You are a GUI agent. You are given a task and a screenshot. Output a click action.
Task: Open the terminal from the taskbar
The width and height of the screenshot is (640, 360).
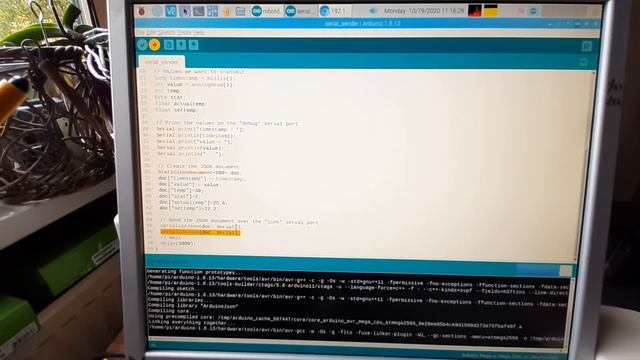(x=199, y=11)
